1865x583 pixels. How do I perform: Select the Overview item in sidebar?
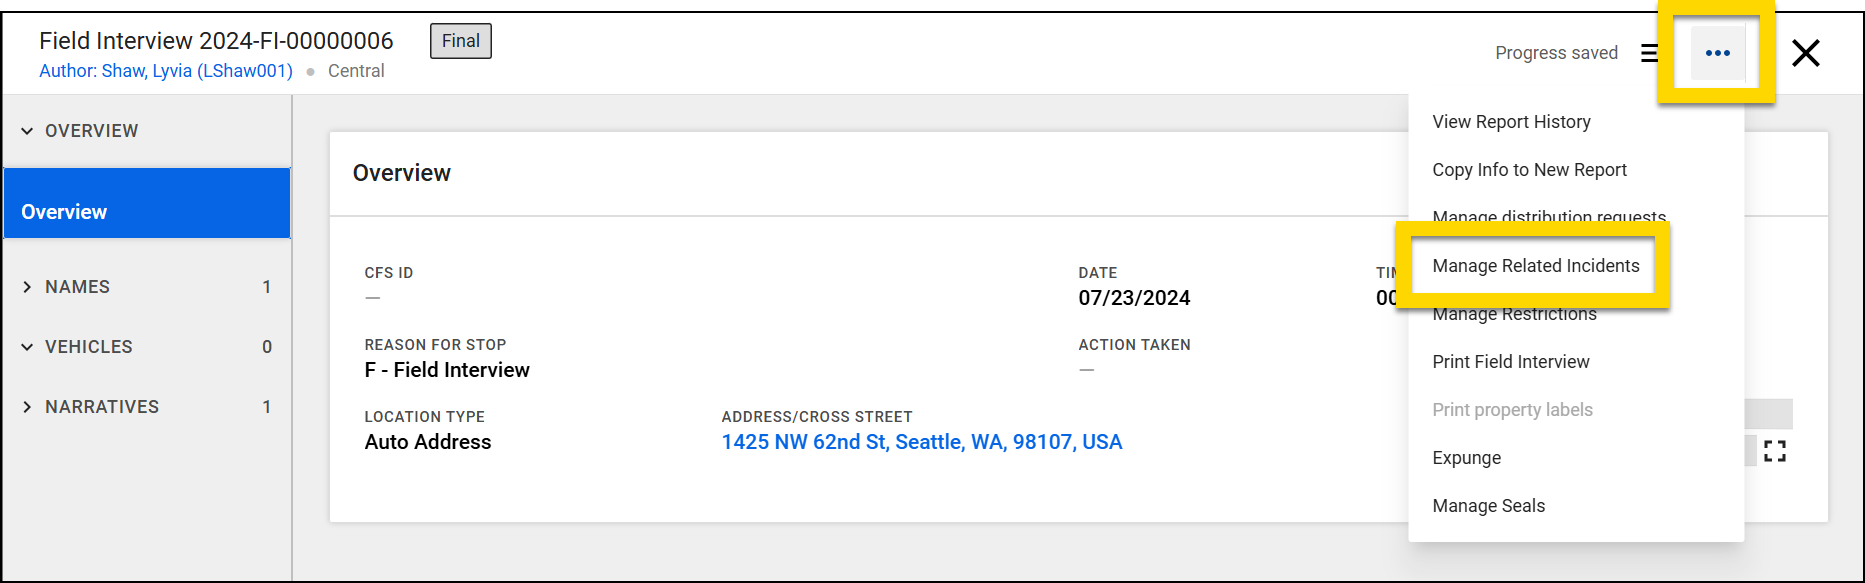pyautogui.click(x=147, y=211)
